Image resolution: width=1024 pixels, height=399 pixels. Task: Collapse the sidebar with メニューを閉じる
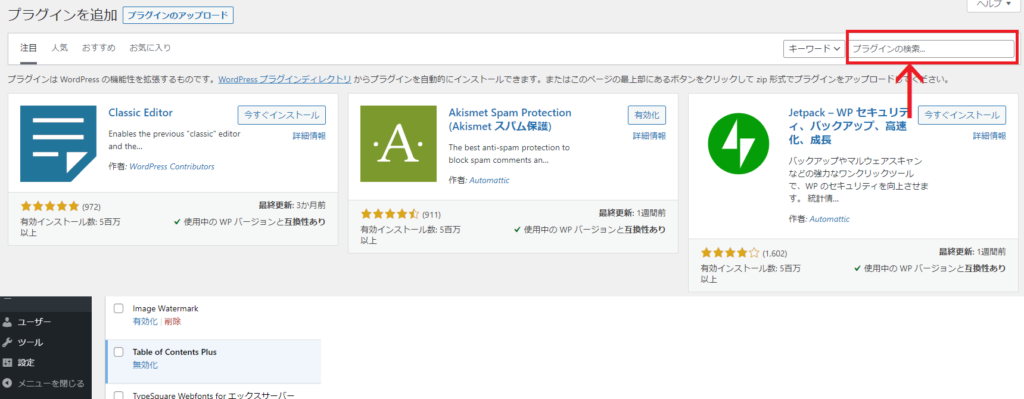coord(45,383)
